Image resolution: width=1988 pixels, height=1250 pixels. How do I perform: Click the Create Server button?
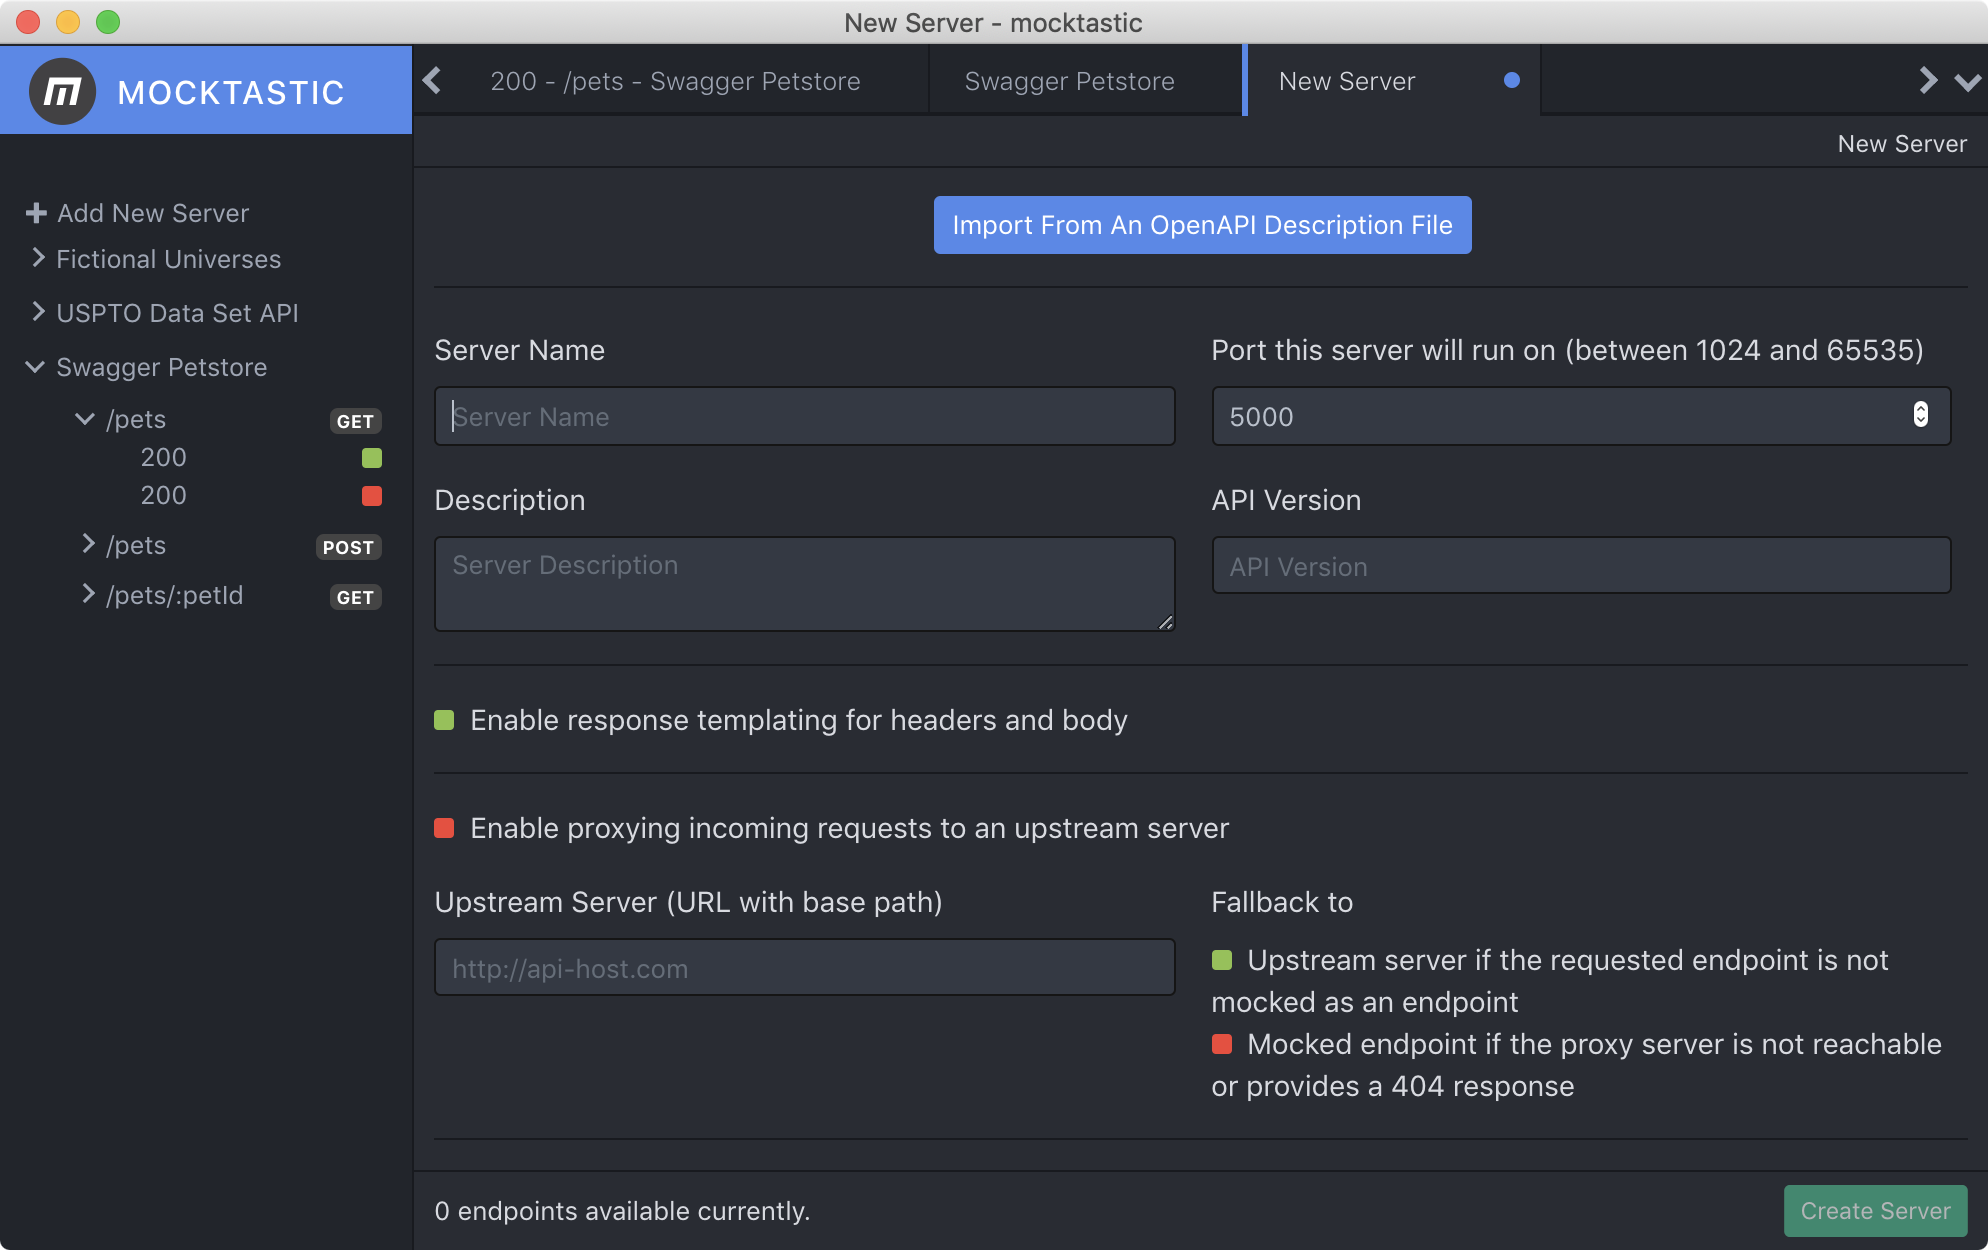[1875, 1211]
